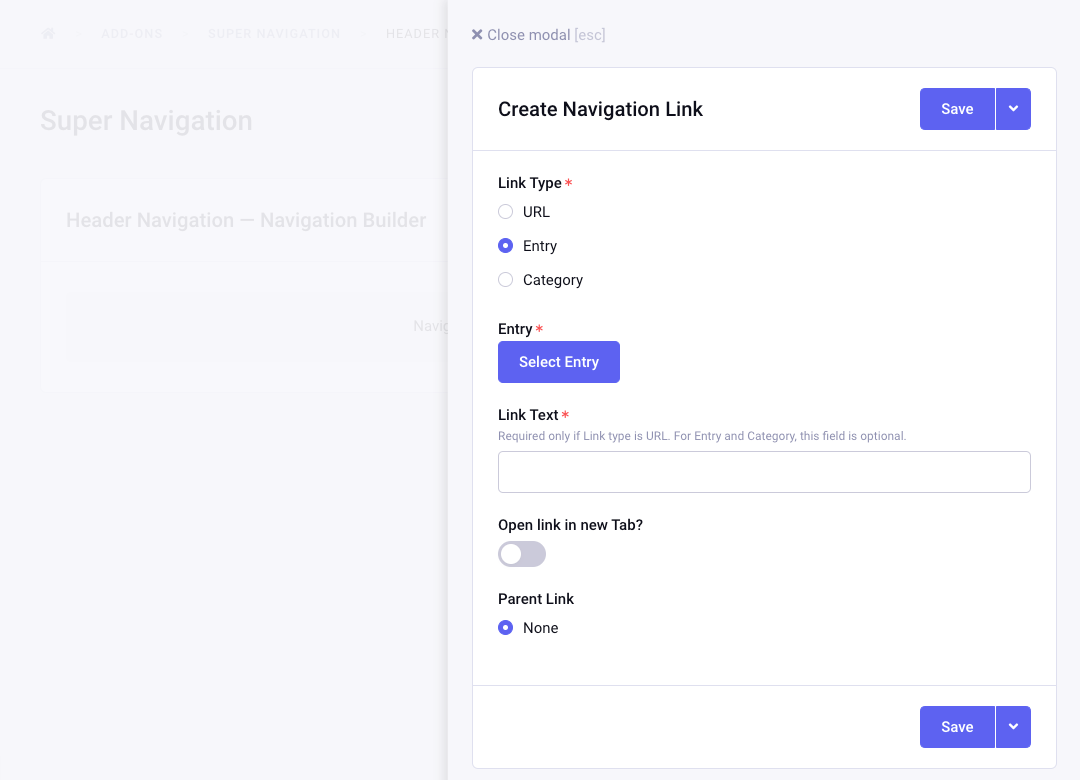Screen dimensions: 1080x780
Task: Select the Entry link type
Action: pyautogui.click(x=506, y=246)
